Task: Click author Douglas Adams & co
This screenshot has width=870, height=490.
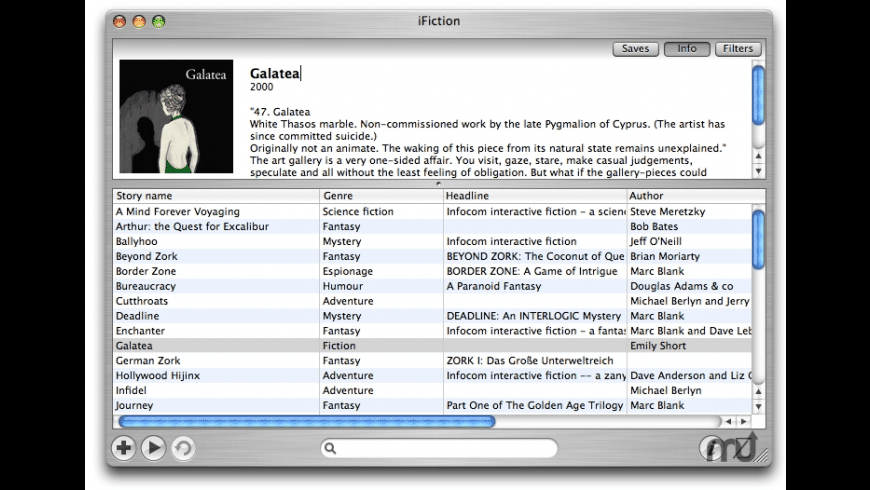Action: tap(681, 286)
